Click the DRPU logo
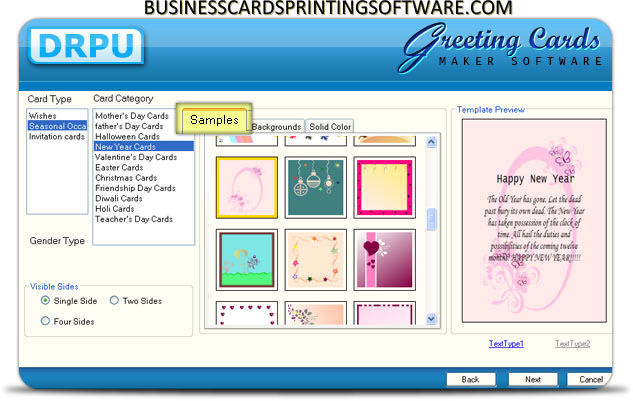 (x=86, y=46)
